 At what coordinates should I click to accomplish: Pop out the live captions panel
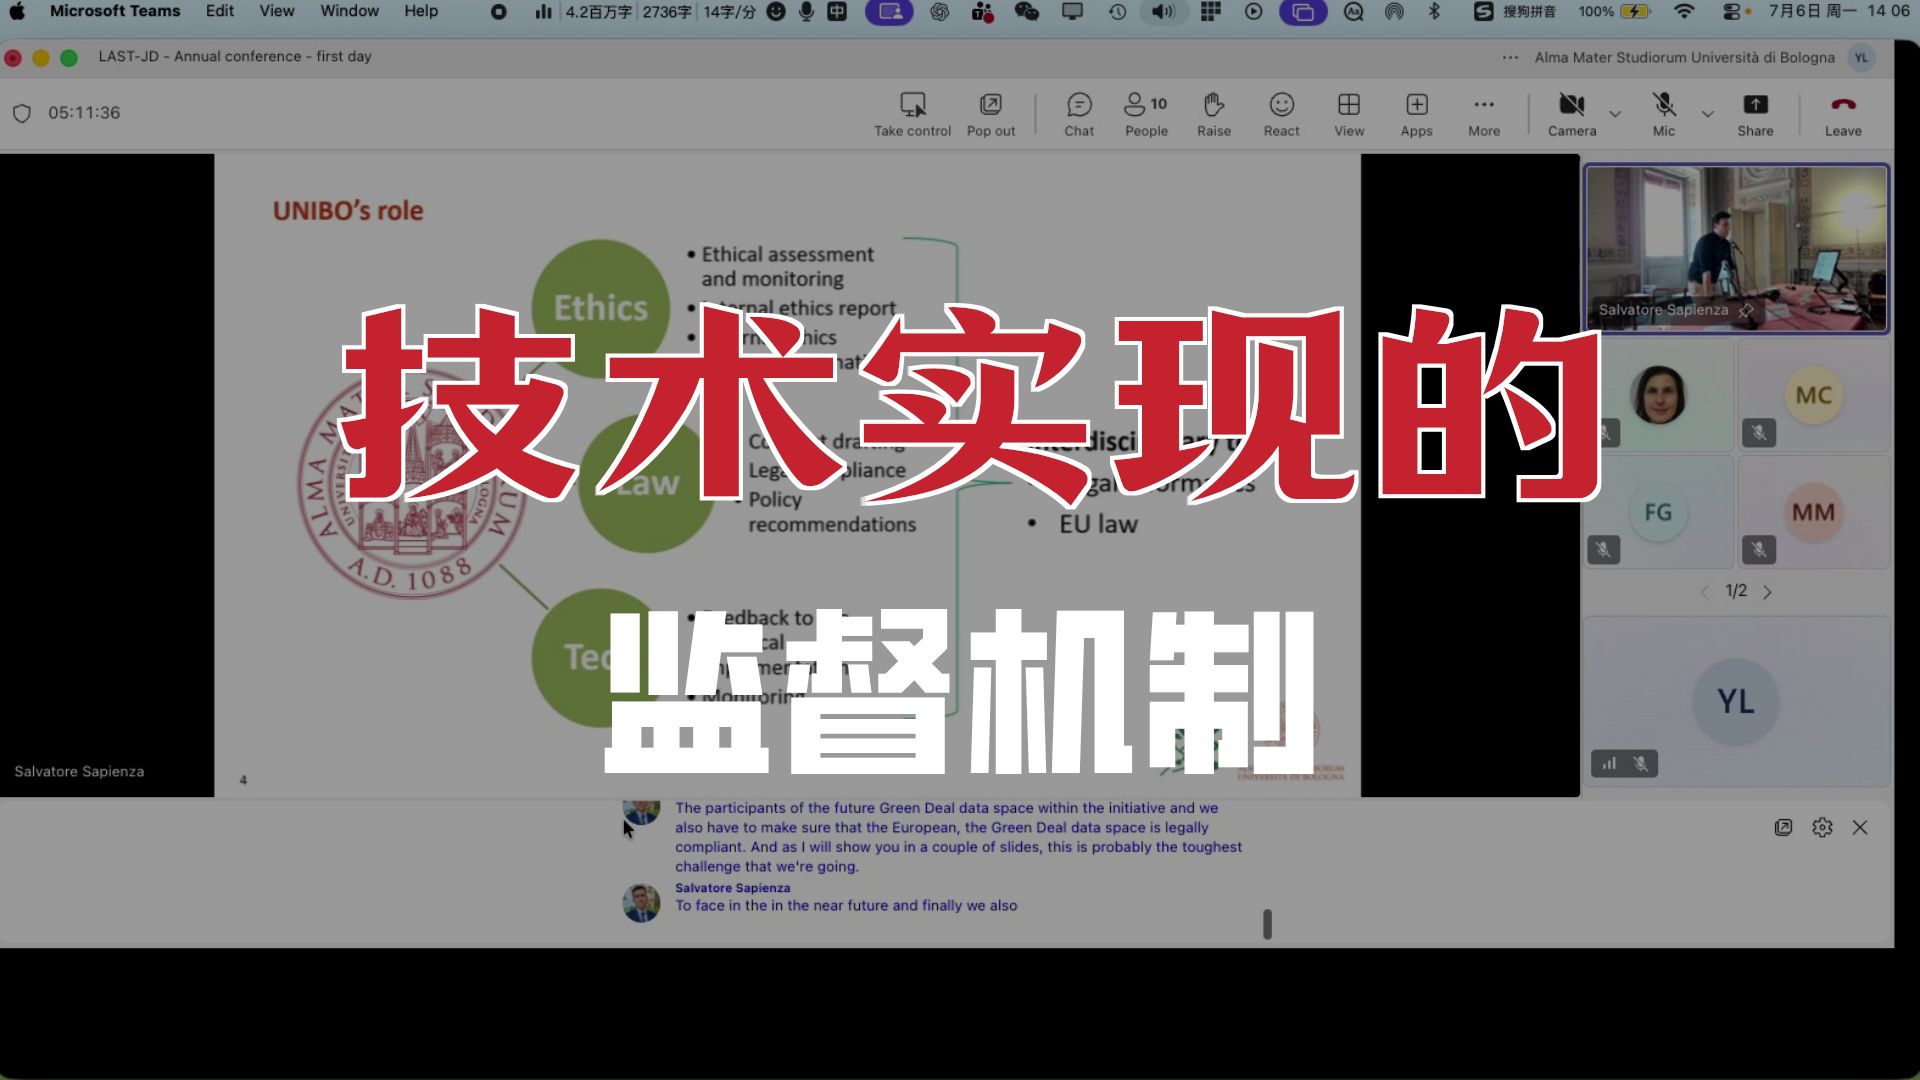1783,828
